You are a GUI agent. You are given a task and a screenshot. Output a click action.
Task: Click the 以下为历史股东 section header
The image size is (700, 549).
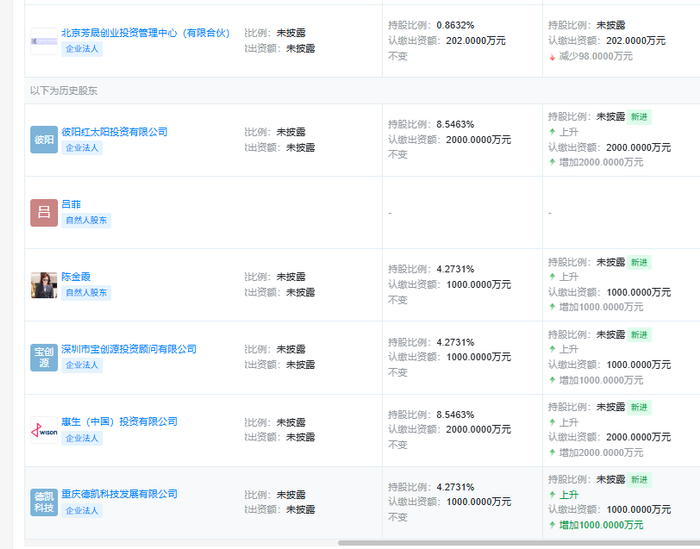tap(64, 91)
